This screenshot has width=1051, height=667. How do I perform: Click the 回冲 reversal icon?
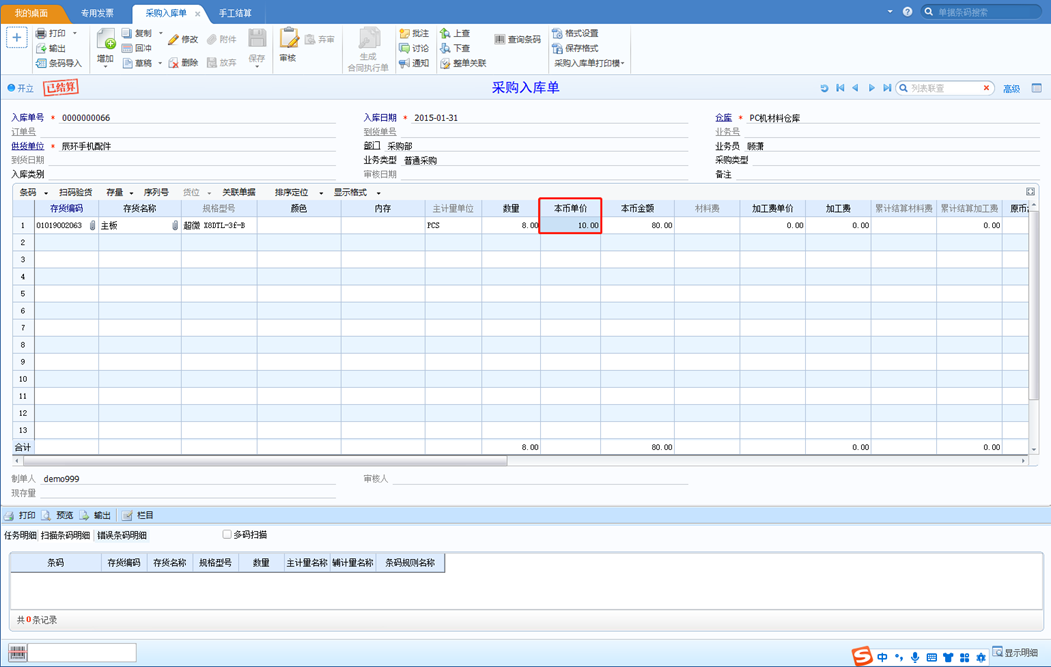pyautogui.click(x=127, y=48)
